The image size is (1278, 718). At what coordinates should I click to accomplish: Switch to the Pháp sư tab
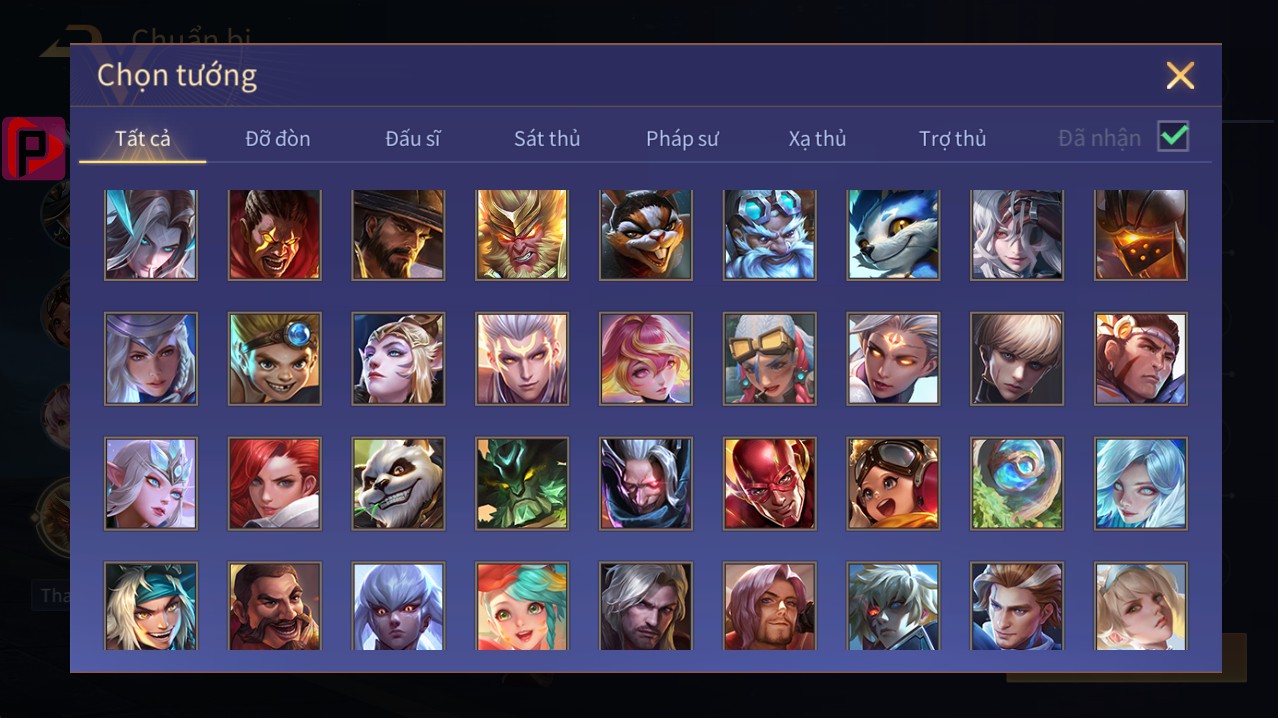(x=682, y=138)
